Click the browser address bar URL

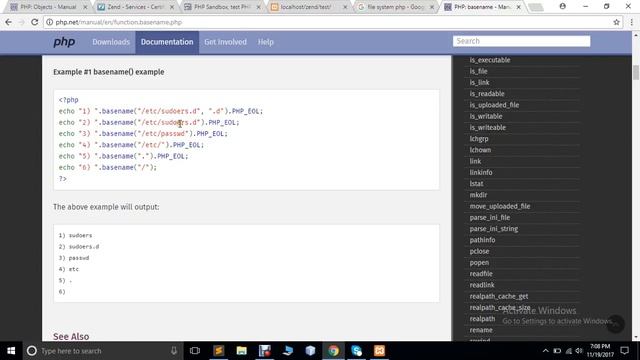click(118, 22)
